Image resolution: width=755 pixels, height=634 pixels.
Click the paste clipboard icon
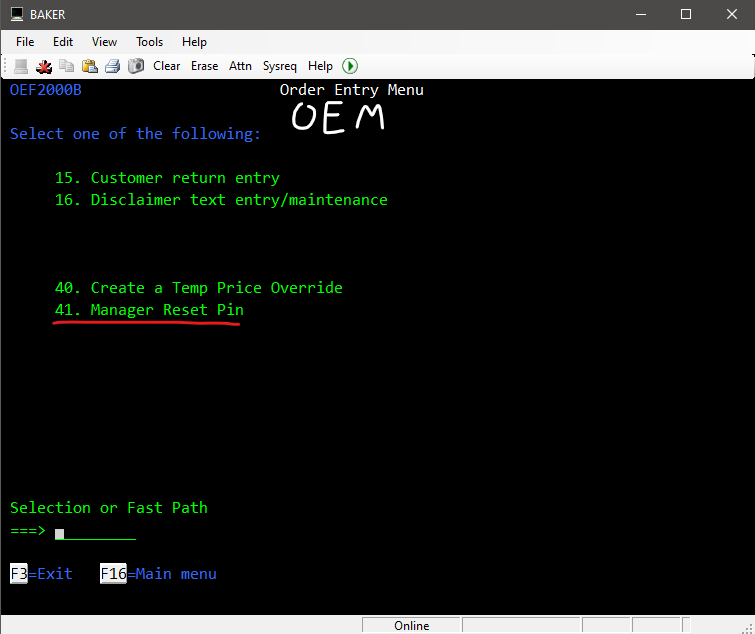[x=90, y=66]
